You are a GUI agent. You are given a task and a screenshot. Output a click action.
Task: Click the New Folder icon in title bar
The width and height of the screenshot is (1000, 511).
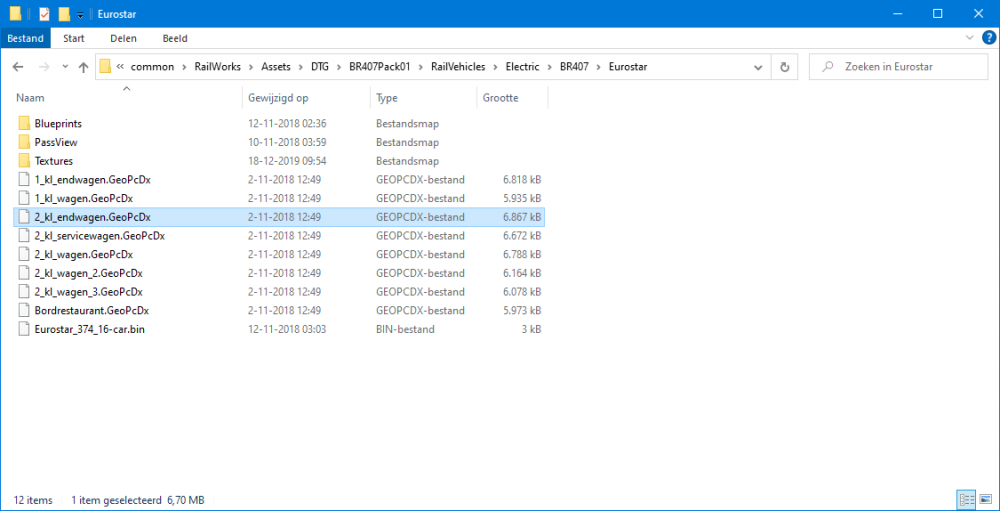pos(64,14)
